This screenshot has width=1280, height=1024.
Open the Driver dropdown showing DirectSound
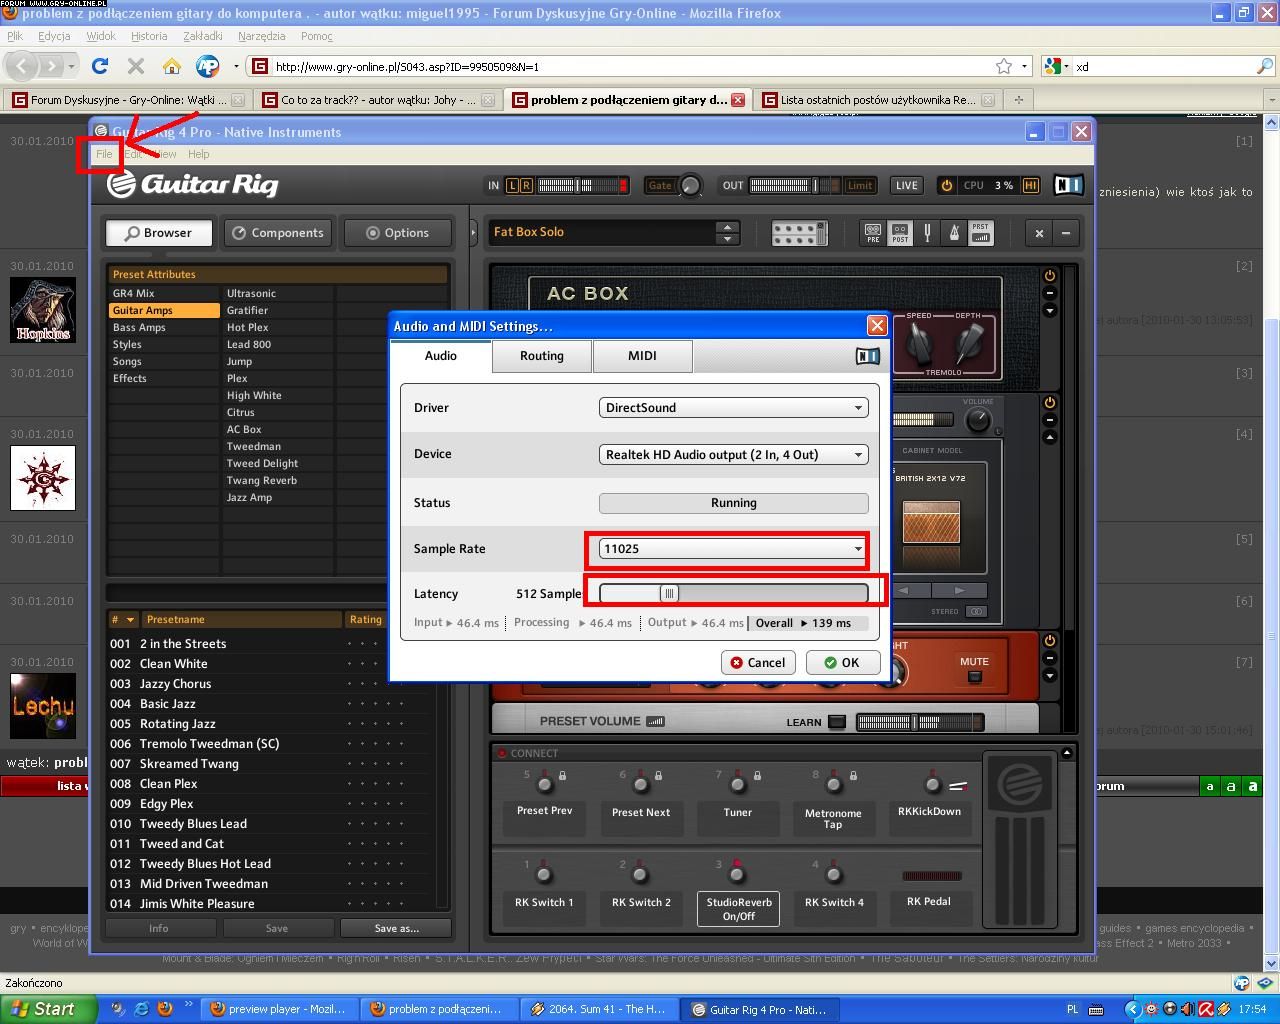tap(733, 408)
